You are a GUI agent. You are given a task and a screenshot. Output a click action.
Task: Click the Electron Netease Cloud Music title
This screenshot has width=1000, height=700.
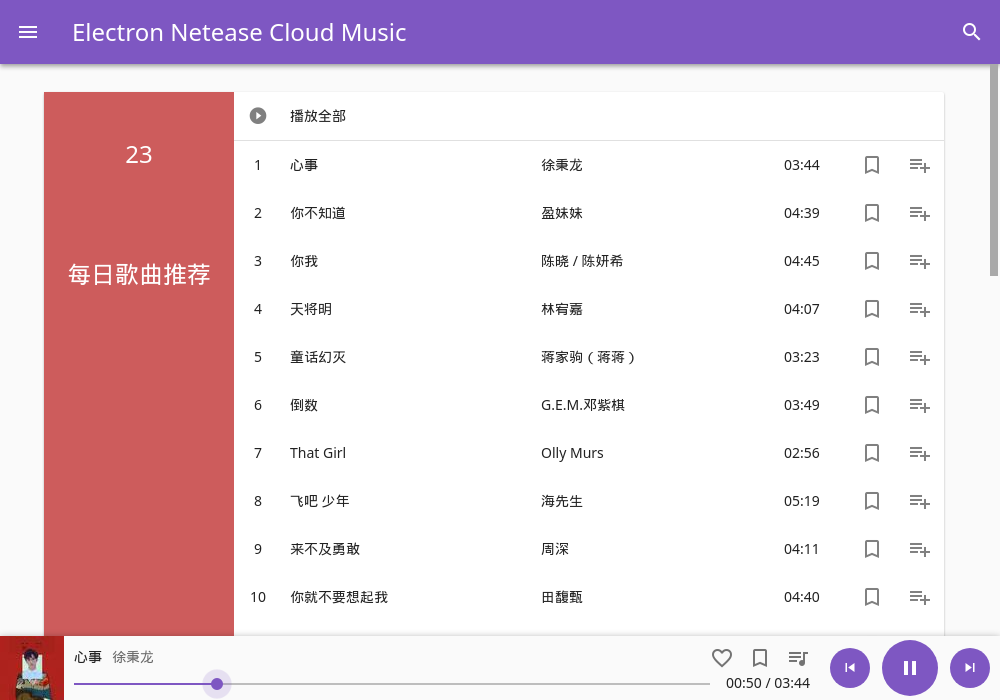point(239,33)
